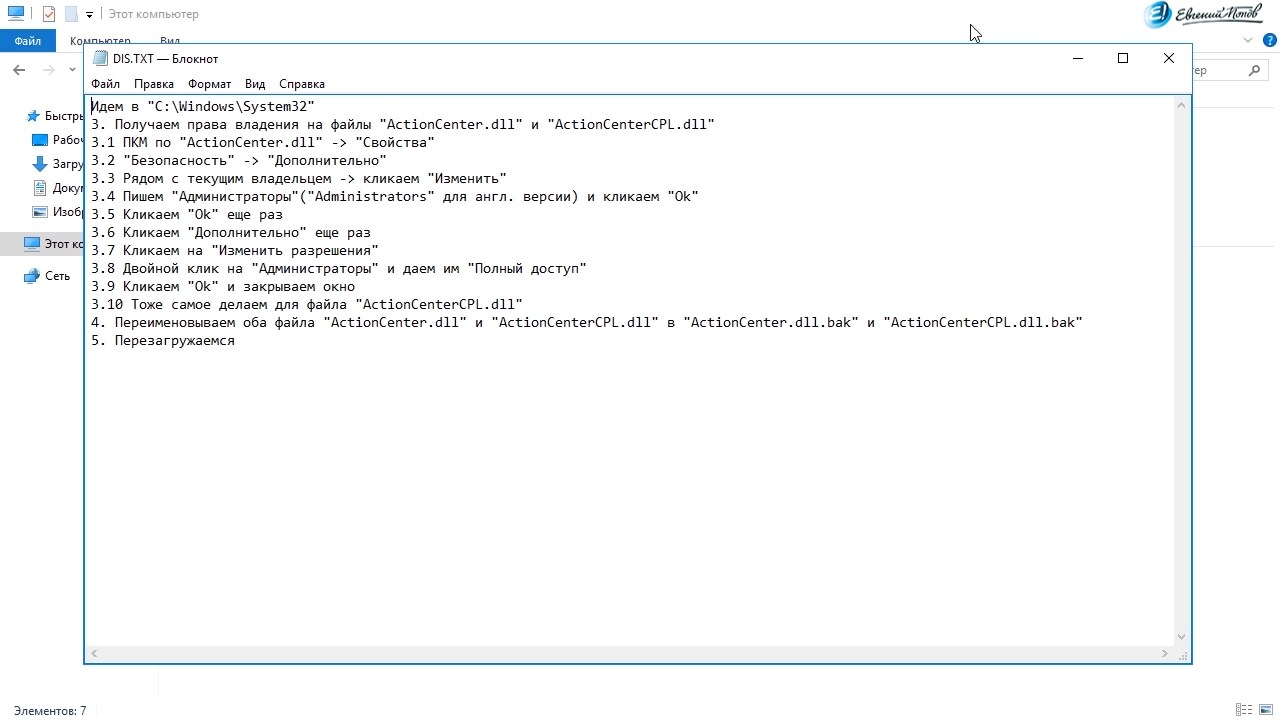Click the 'Этот компьютер' Explorer window title
Screen dimensions: 1280x720
[154, 14]
